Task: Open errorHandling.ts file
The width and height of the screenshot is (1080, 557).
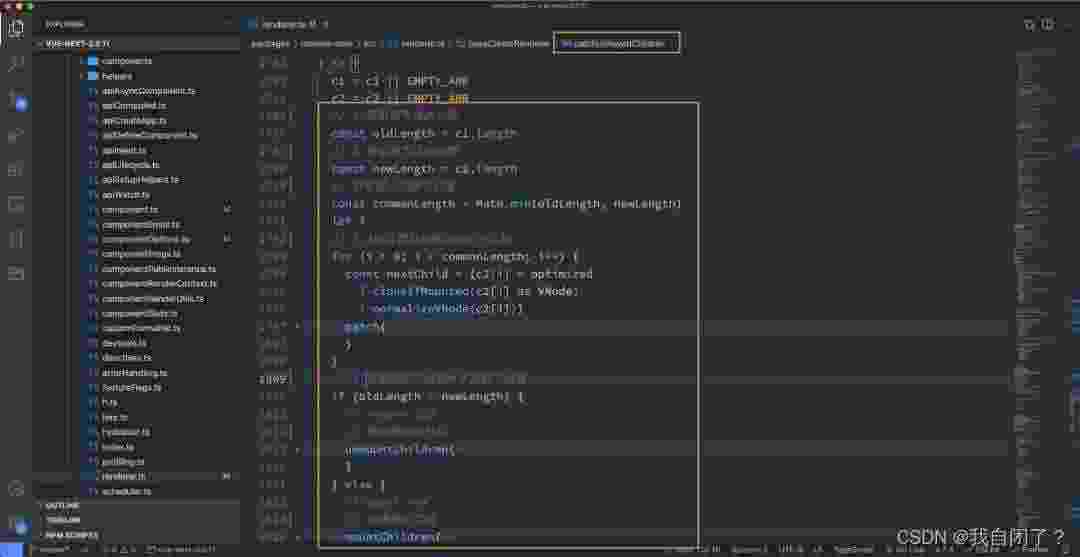Action: pyautogui.click(x=136, y=372)
